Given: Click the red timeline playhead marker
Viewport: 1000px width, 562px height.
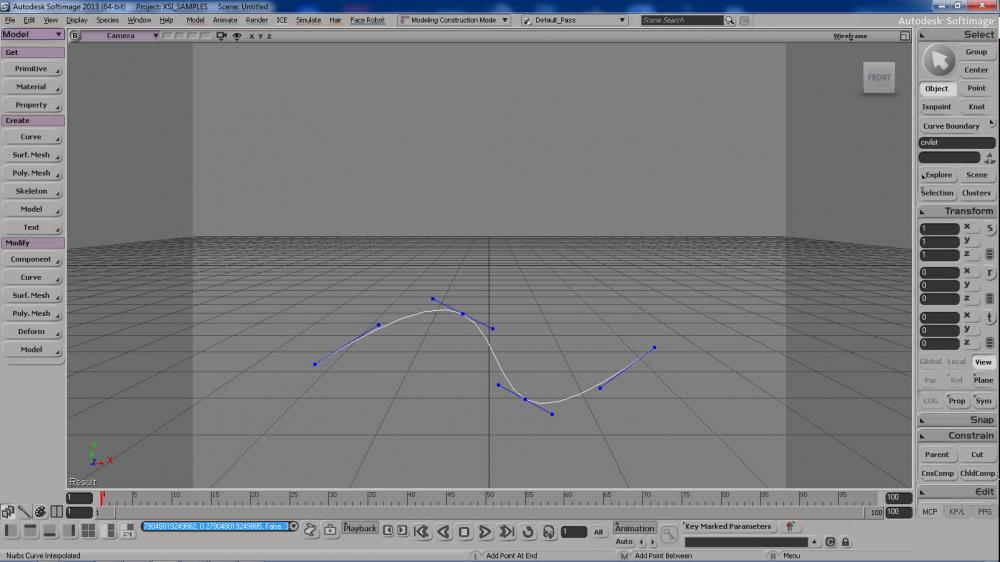Looking at the screenshot, I should (x=102, y=498).
